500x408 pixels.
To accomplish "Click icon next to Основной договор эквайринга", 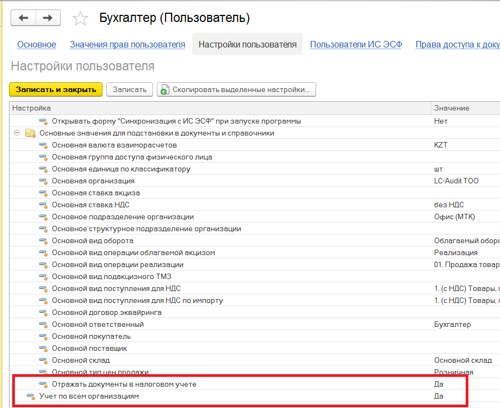I will (43, 313).
